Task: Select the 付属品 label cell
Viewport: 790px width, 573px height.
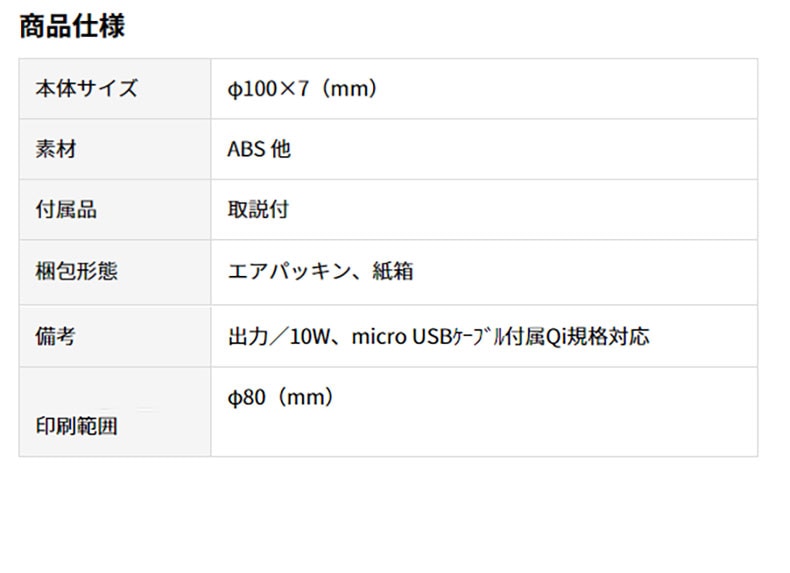Action: click(x=66, y=211)
